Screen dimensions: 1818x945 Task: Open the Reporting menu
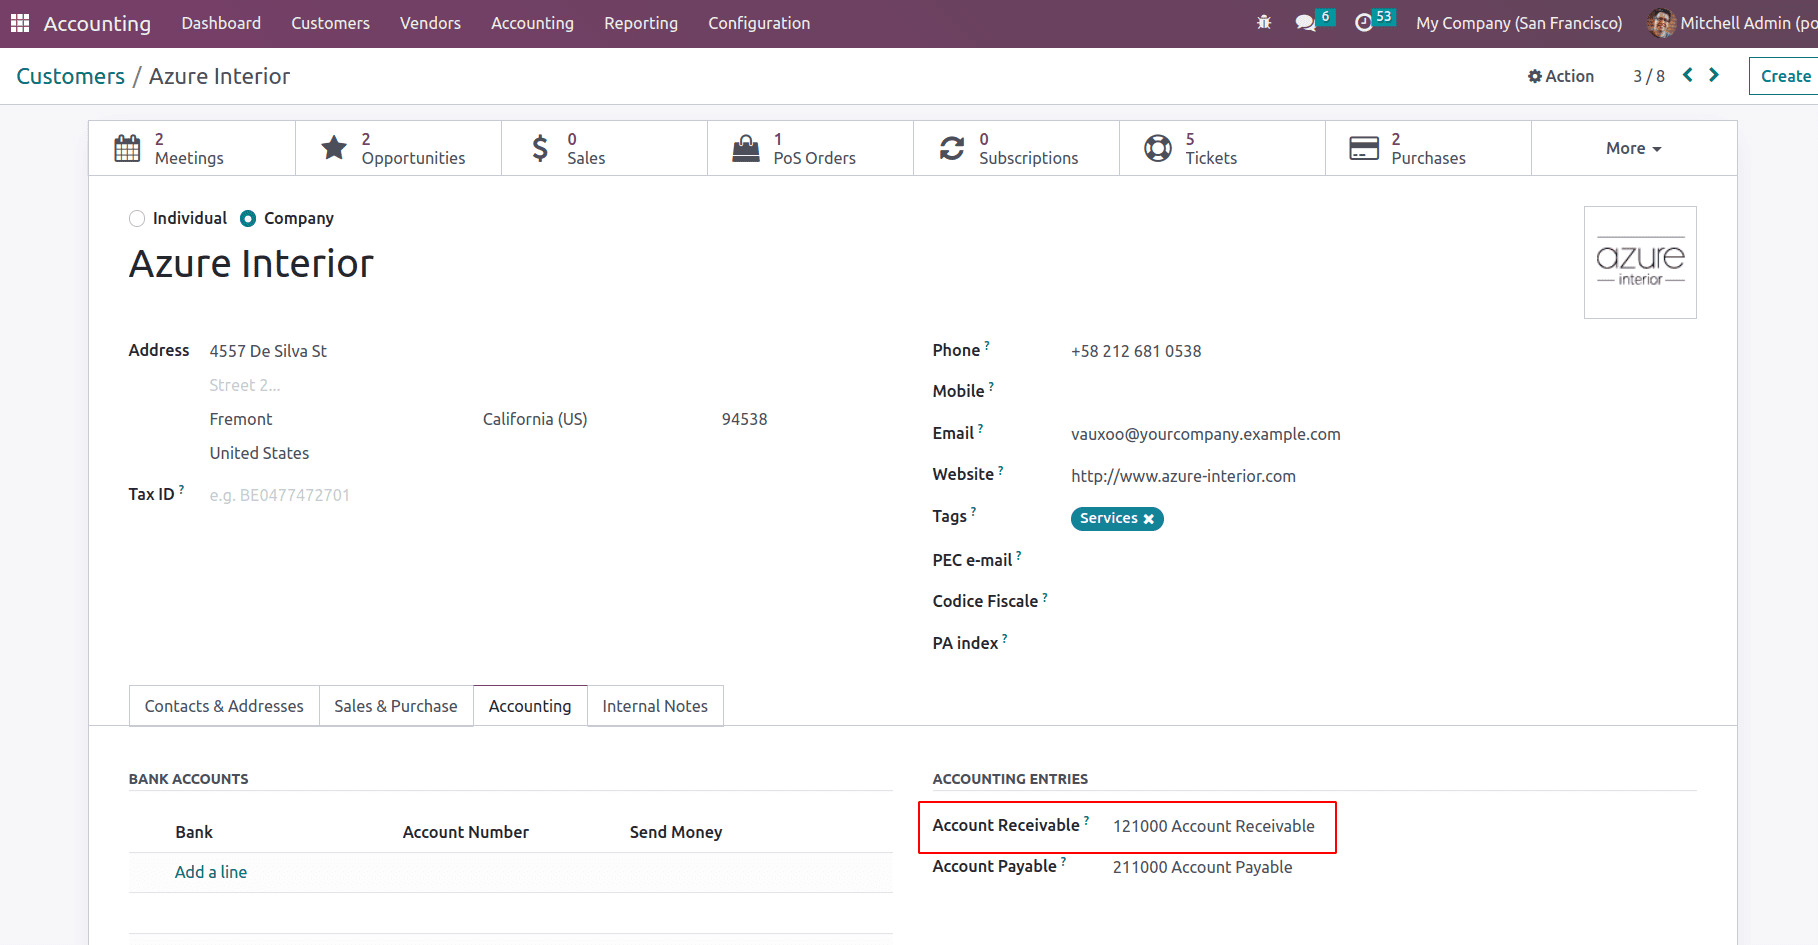coord(641,23)
